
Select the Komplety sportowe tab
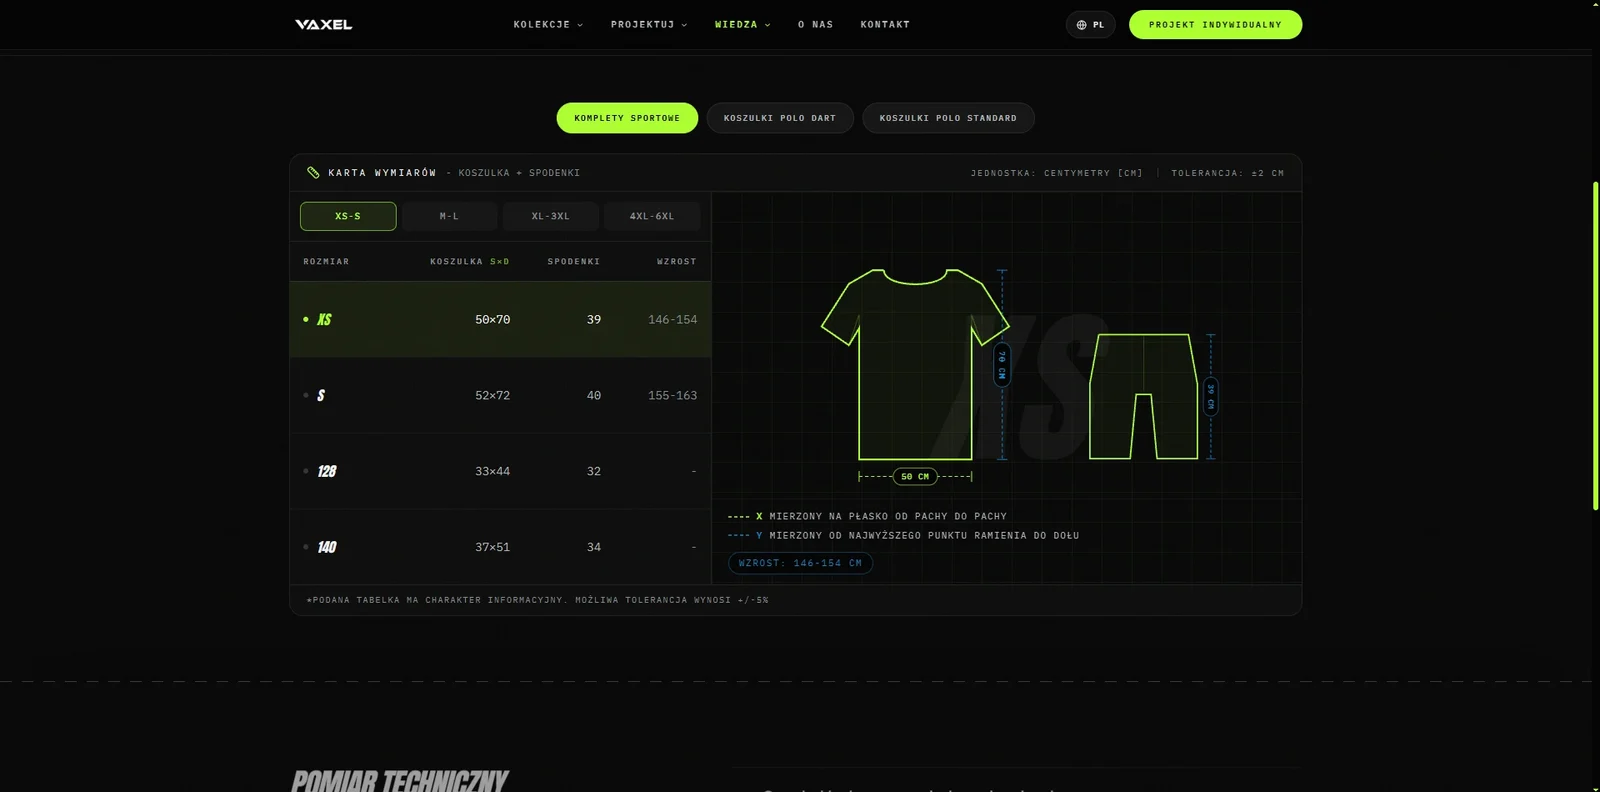tap(627, 118)
